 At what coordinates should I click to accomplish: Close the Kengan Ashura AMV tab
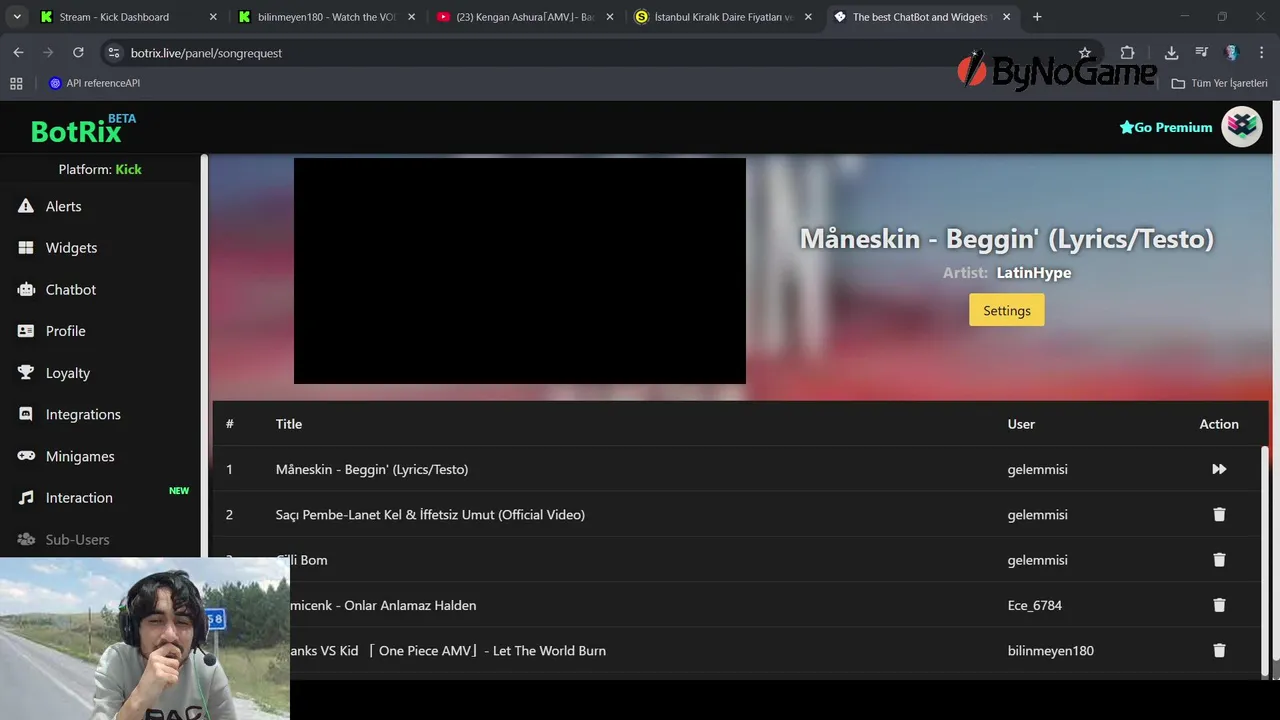click(610, 17)
